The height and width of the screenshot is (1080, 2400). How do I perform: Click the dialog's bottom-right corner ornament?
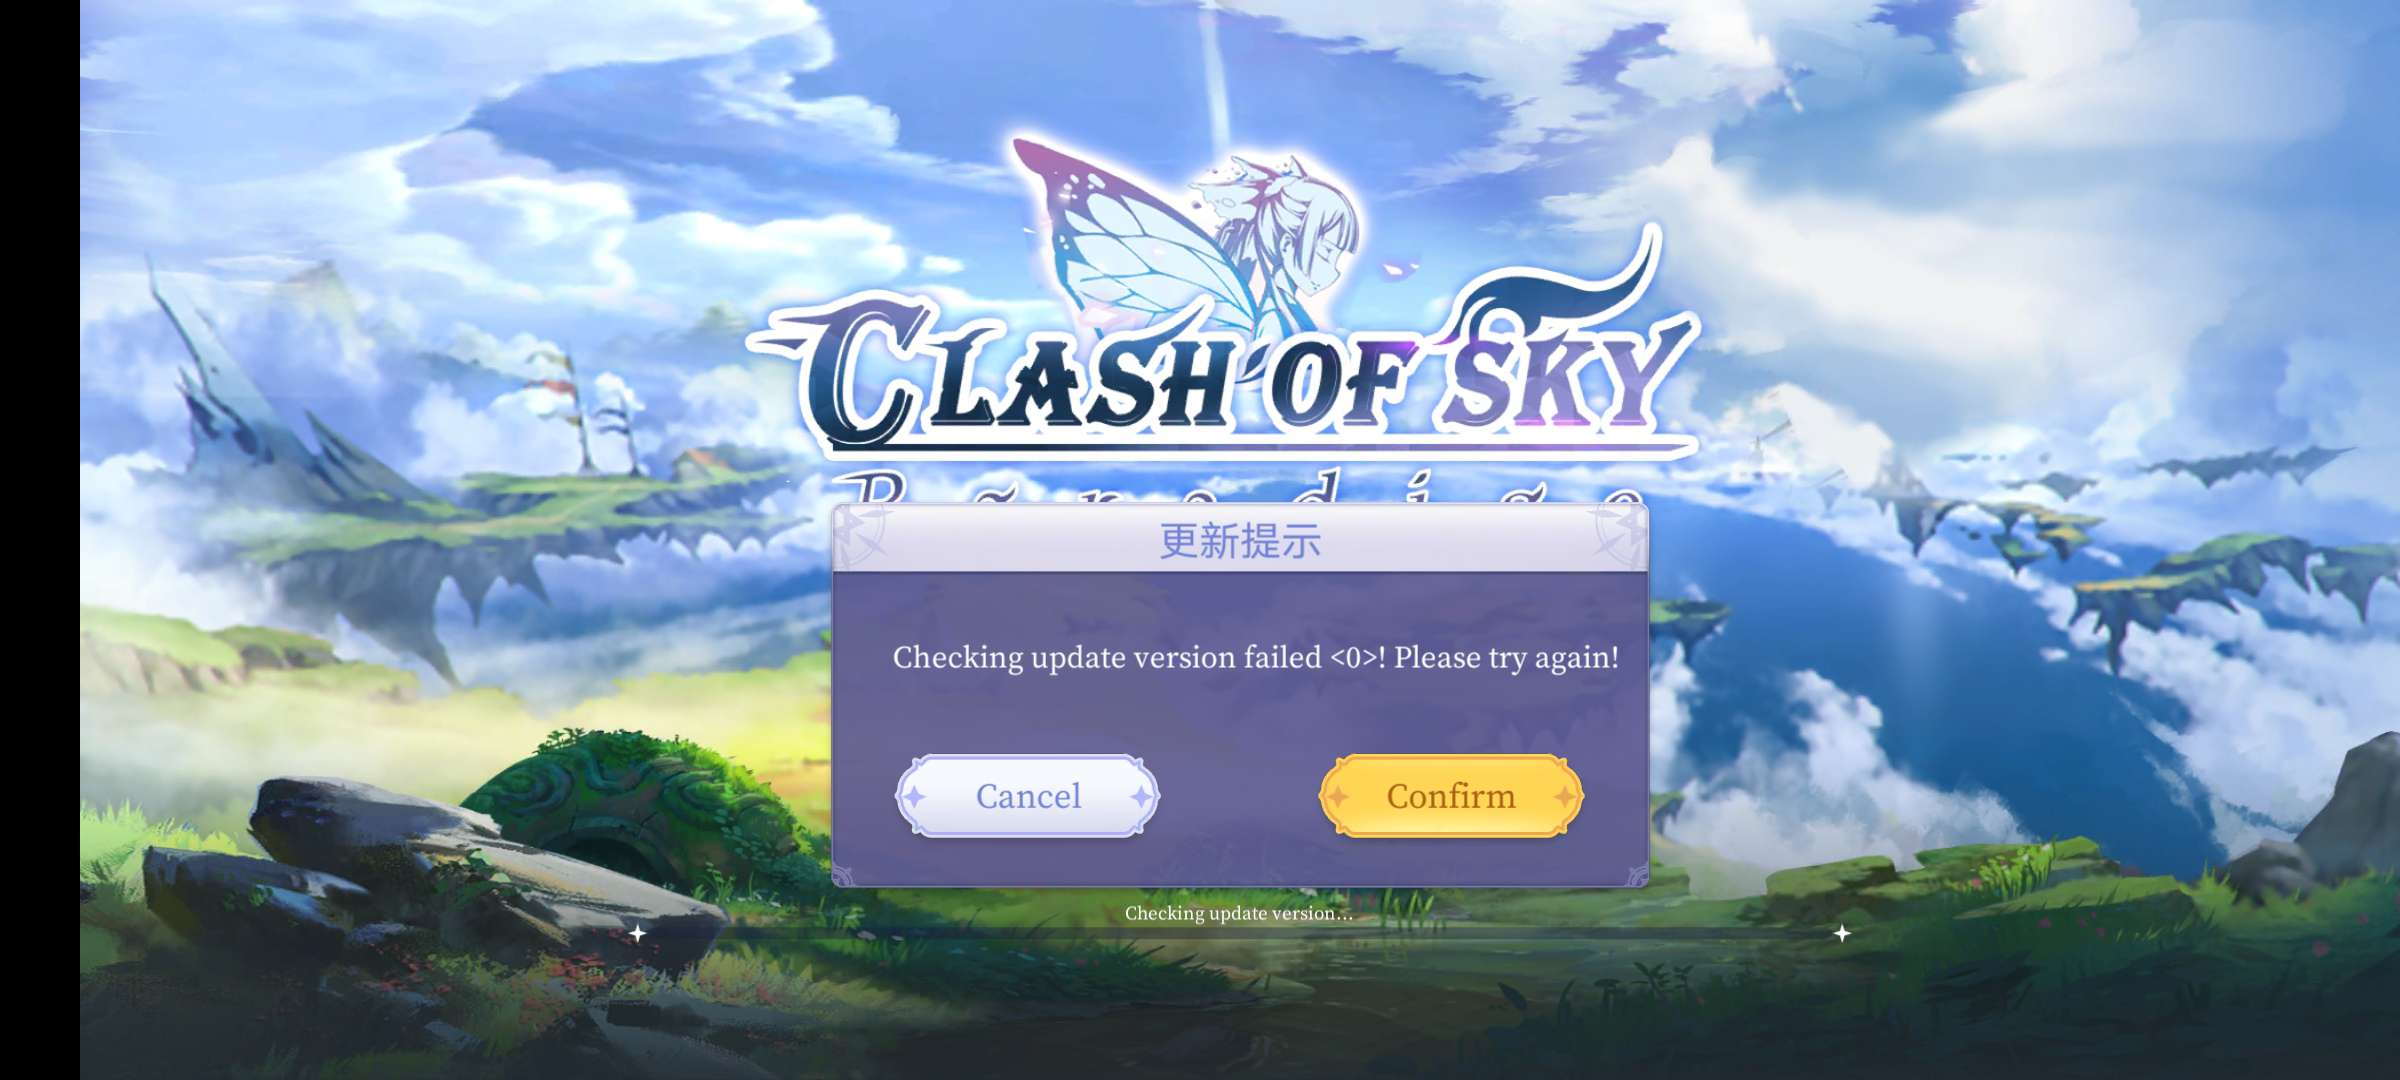click(x=1636, y=875)
